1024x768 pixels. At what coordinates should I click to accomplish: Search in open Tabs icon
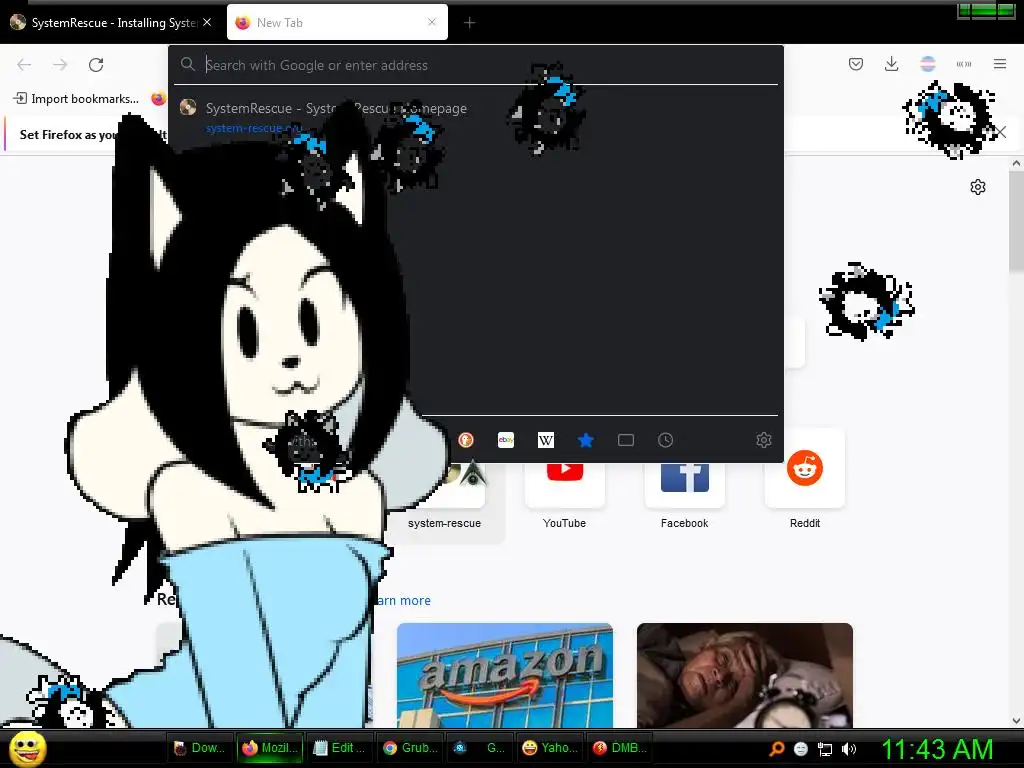point(626,440)
